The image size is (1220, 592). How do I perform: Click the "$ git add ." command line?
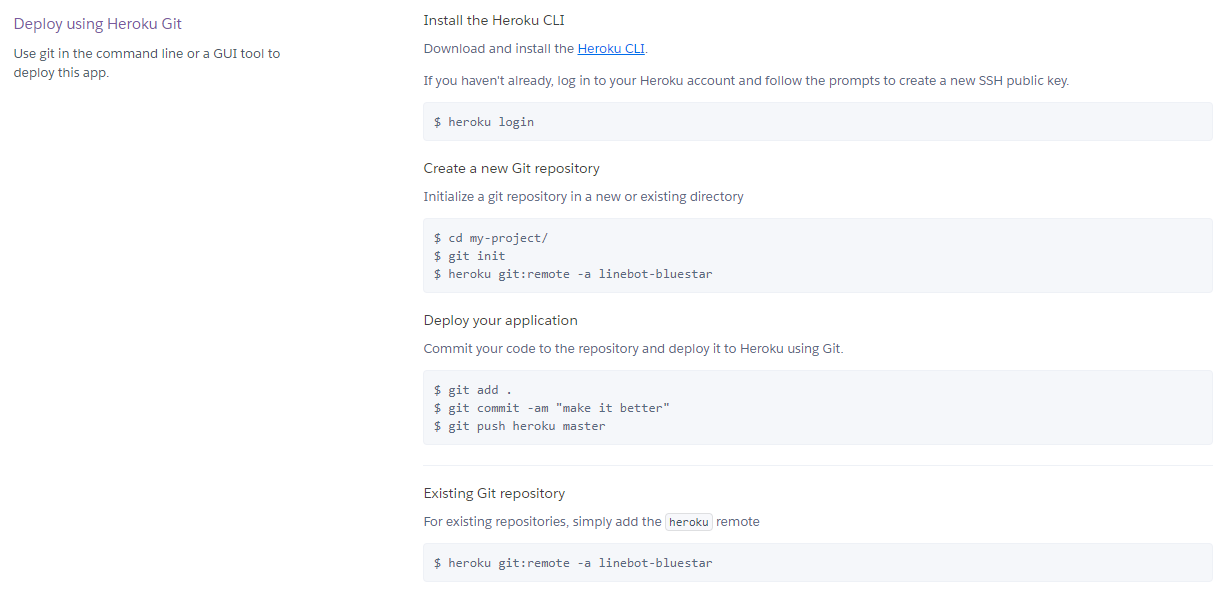point(473,390)
